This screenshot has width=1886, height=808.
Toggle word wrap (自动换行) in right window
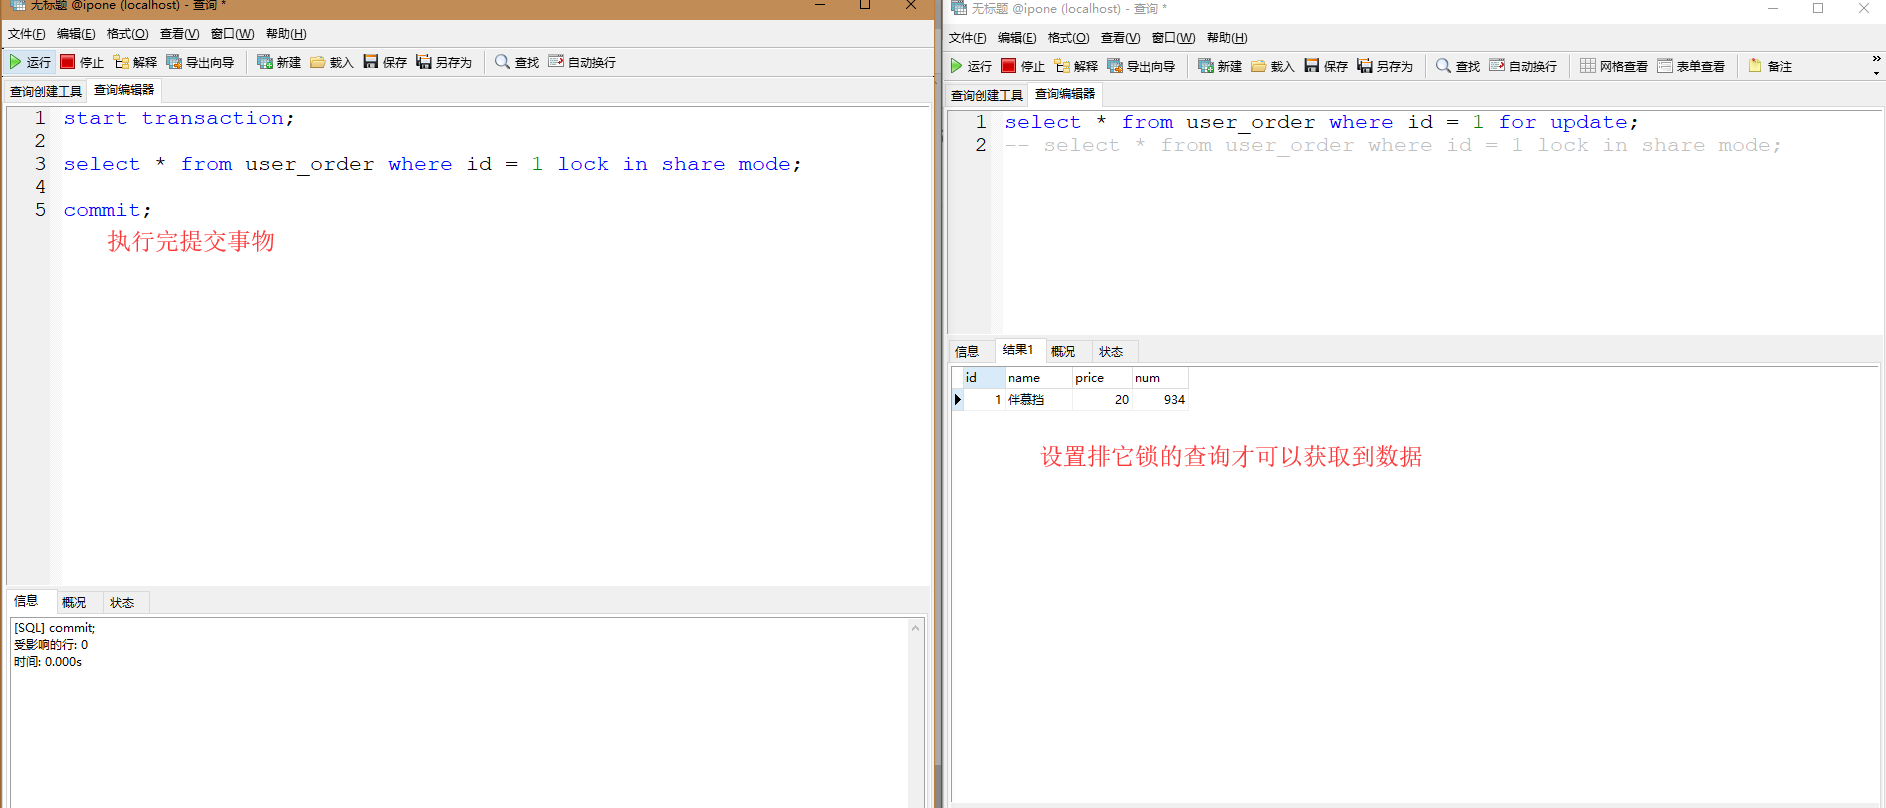(x=1523, y=66)
